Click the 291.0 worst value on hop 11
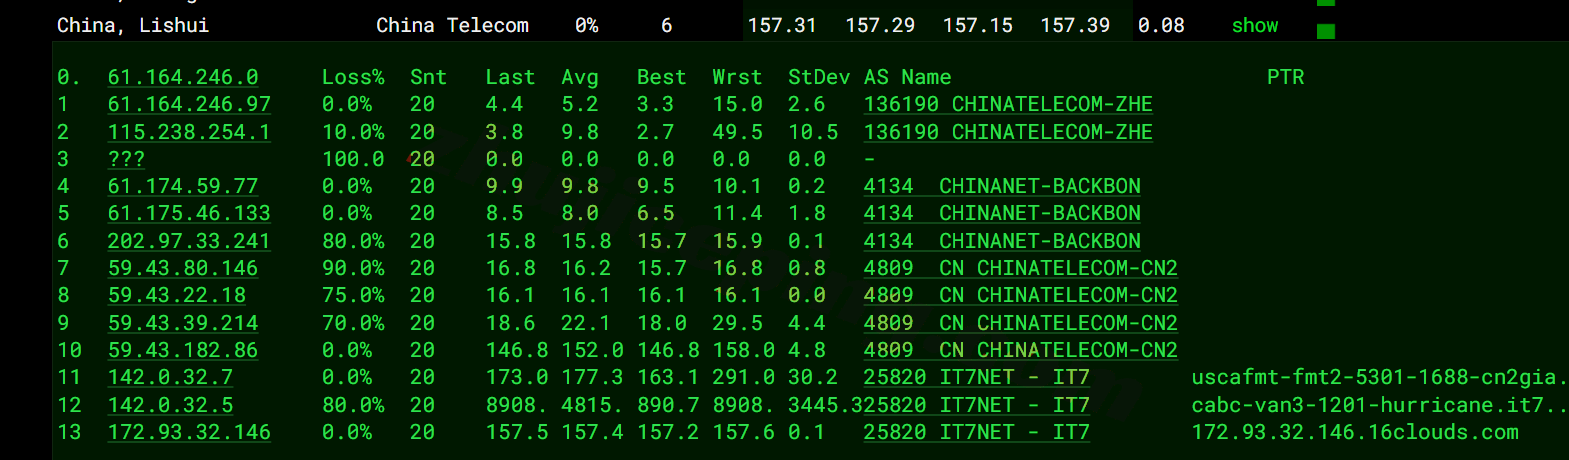Screen dimensions: 1569x460 pyautogui.click(x=743, y=377)
